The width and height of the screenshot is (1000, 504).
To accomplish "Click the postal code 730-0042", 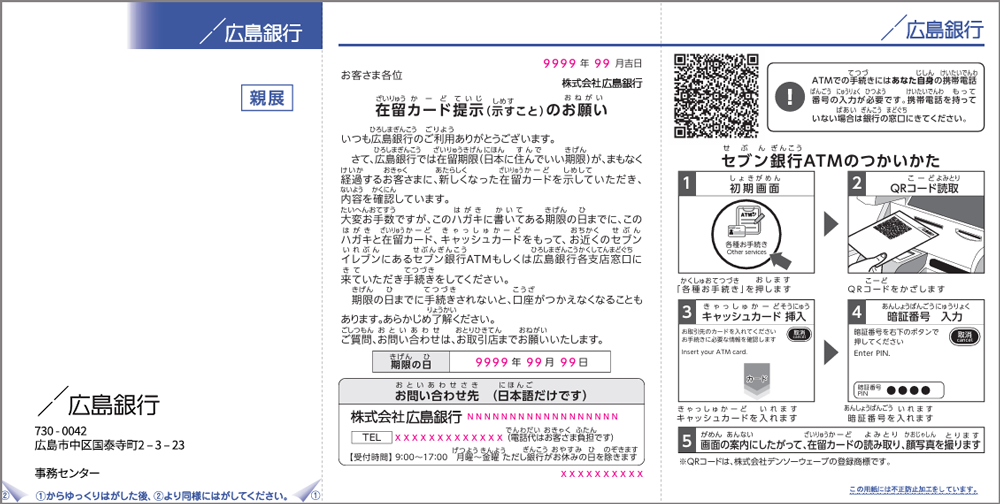I will 61,431.
